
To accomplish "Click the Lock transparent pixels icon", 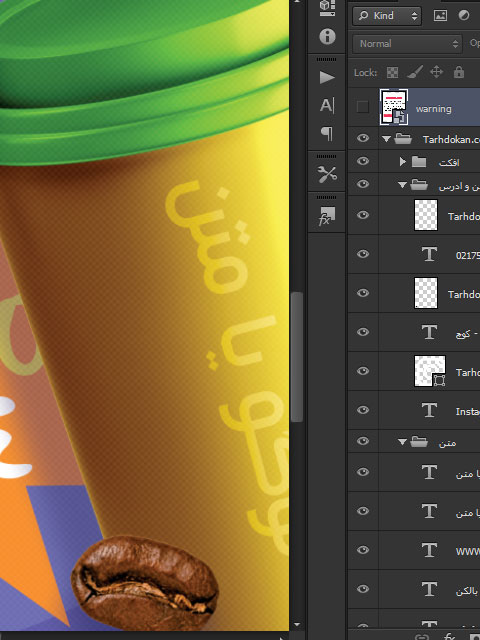I will (x=392, y=73).
